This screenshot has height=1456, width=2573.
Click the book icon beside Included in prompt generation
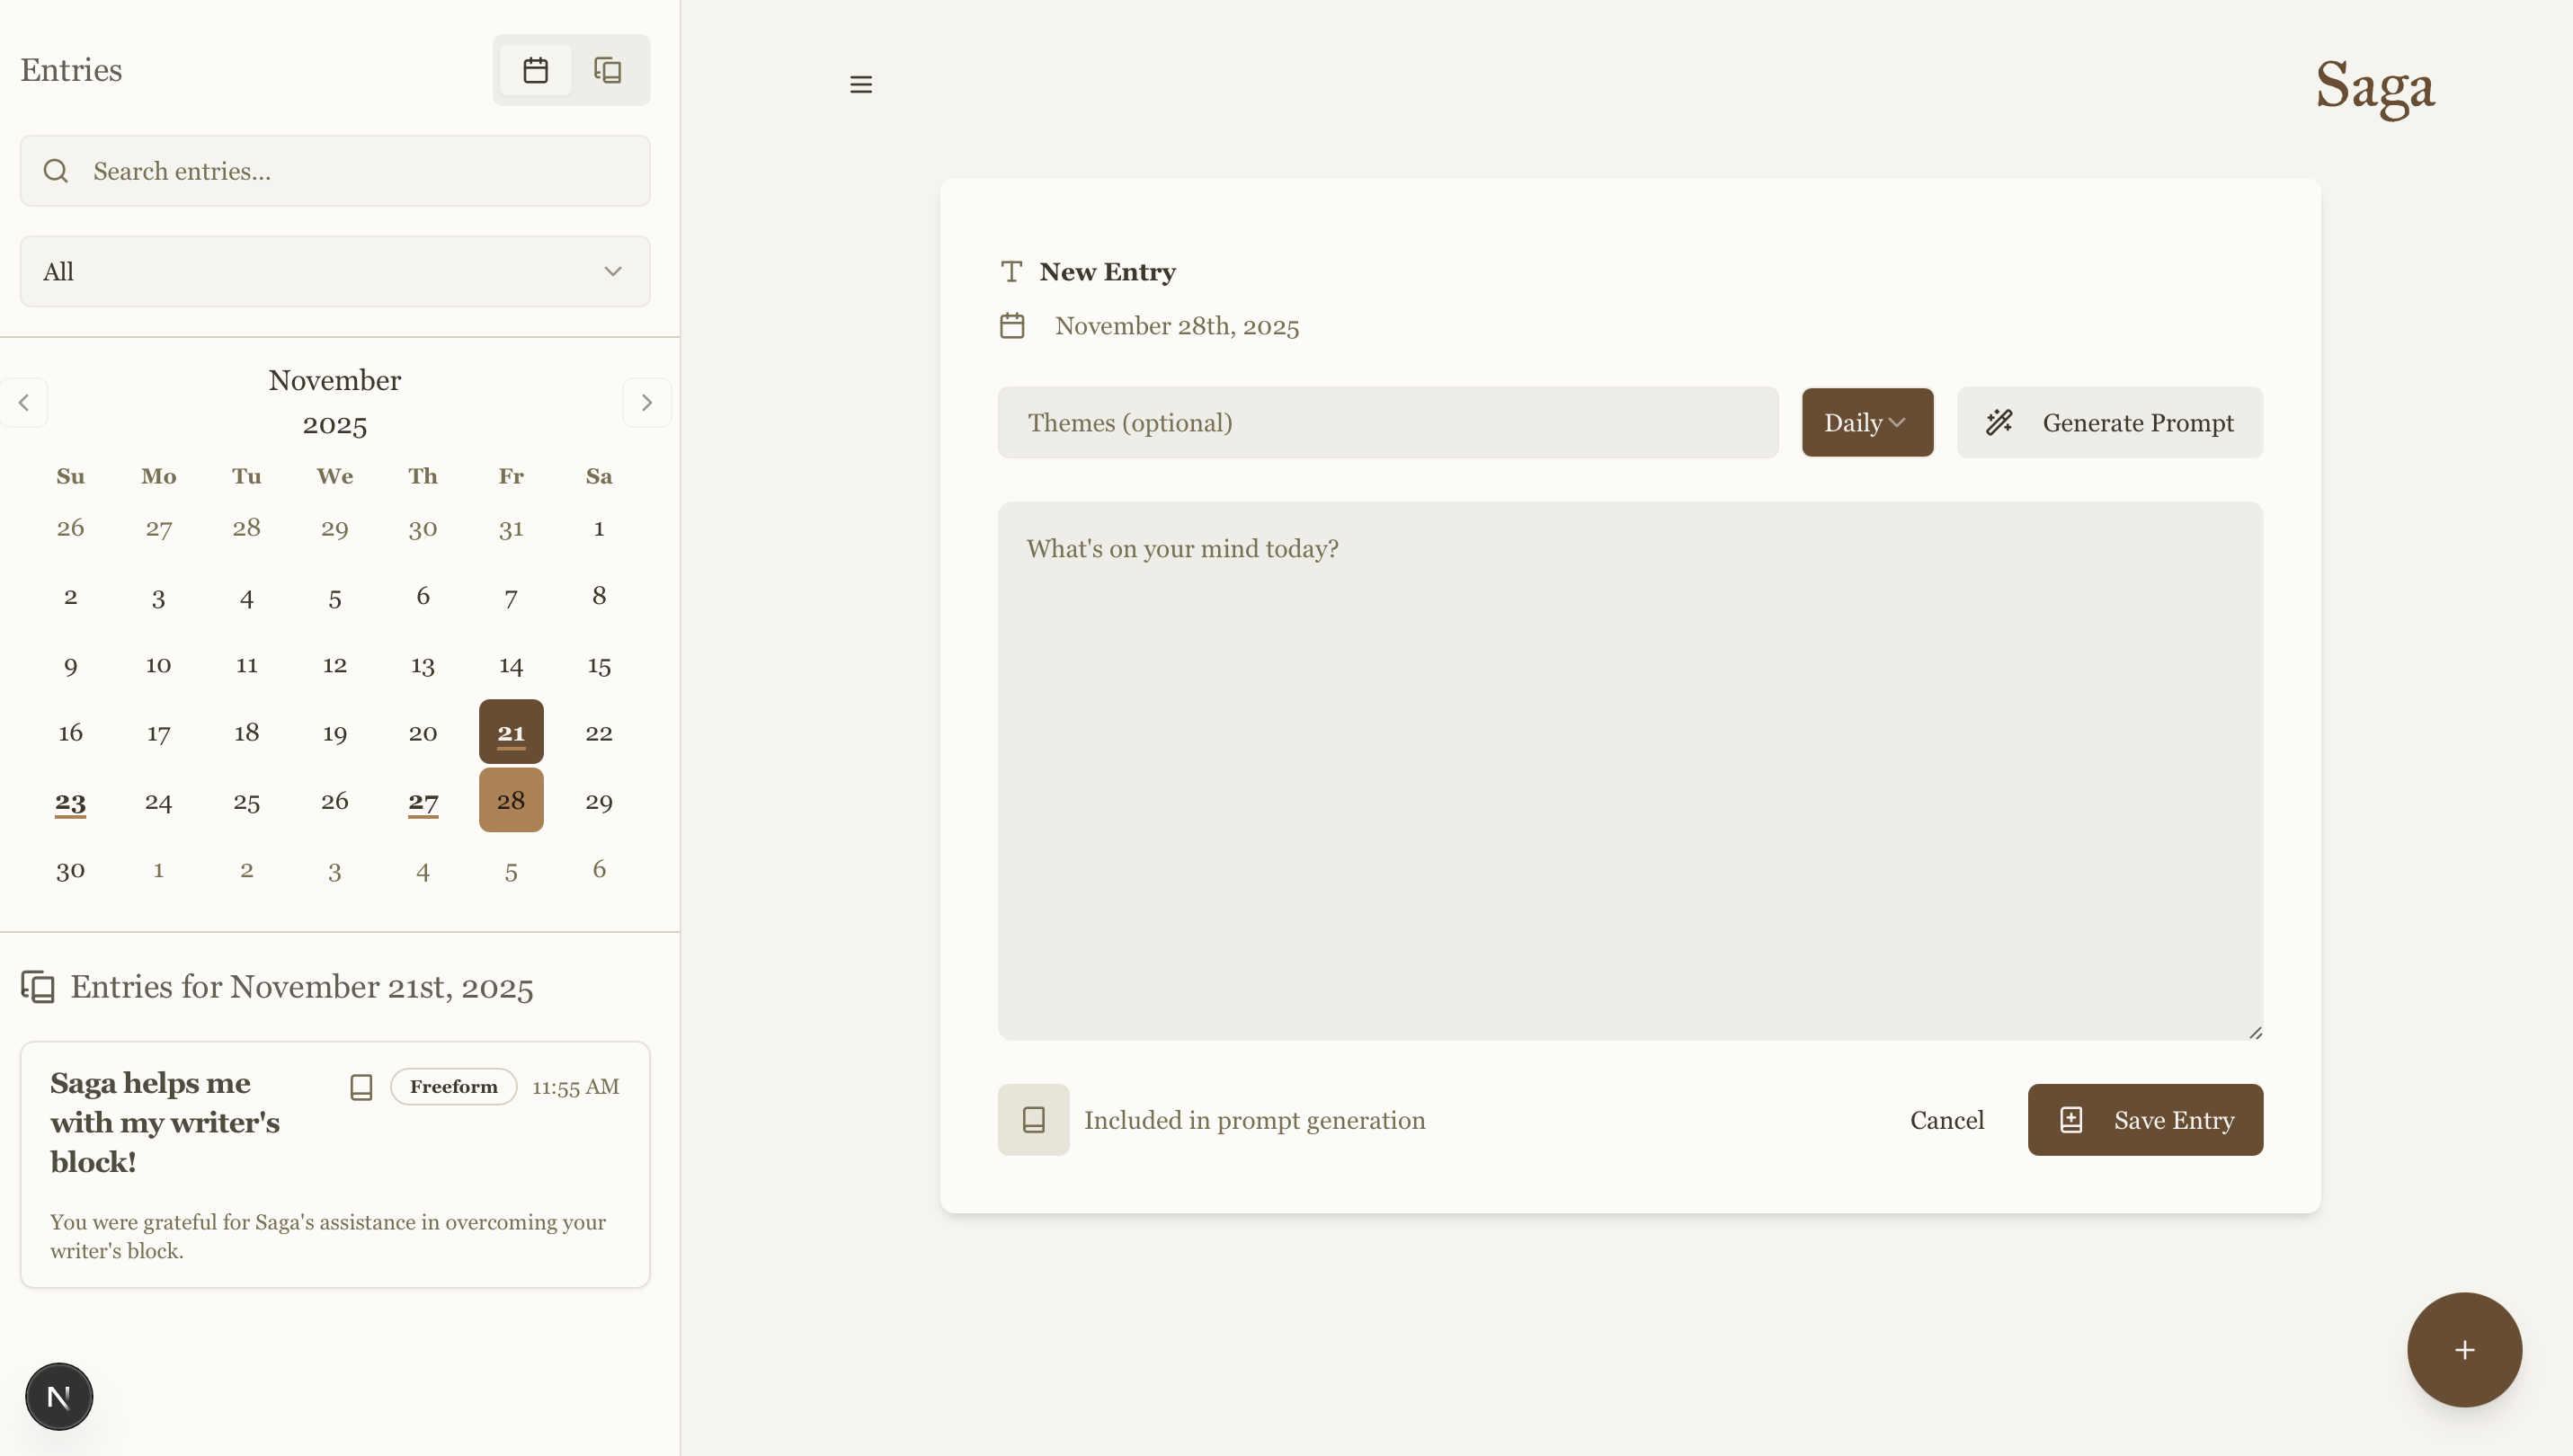click(1033, 1119)
